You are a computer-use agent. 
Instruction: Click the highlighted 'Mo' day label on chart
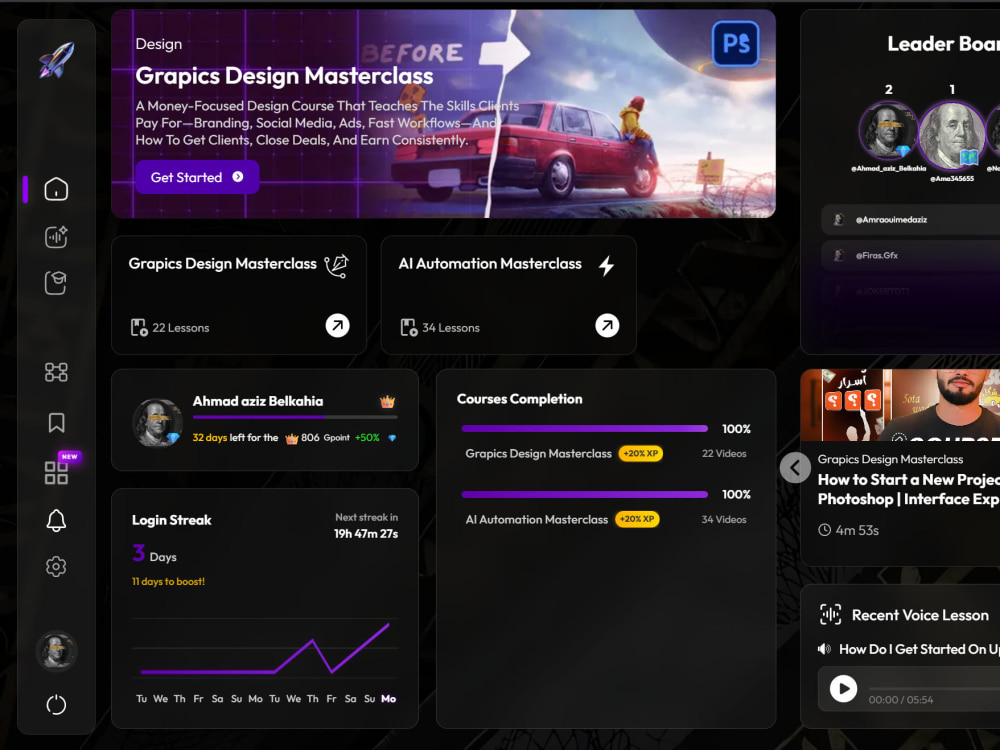click(388, 699)
